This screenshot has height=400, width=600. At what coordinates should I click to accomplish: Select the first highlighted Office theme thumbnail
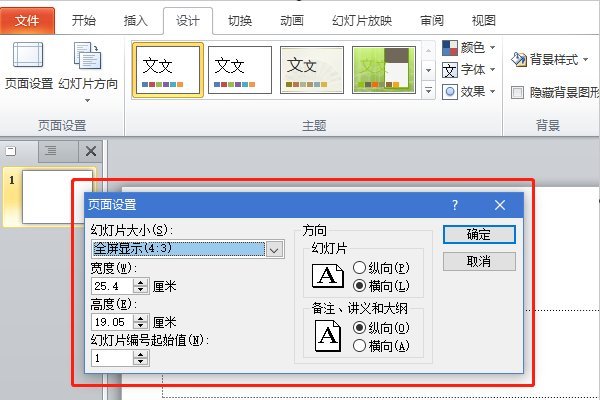click(x=168, y=70)
